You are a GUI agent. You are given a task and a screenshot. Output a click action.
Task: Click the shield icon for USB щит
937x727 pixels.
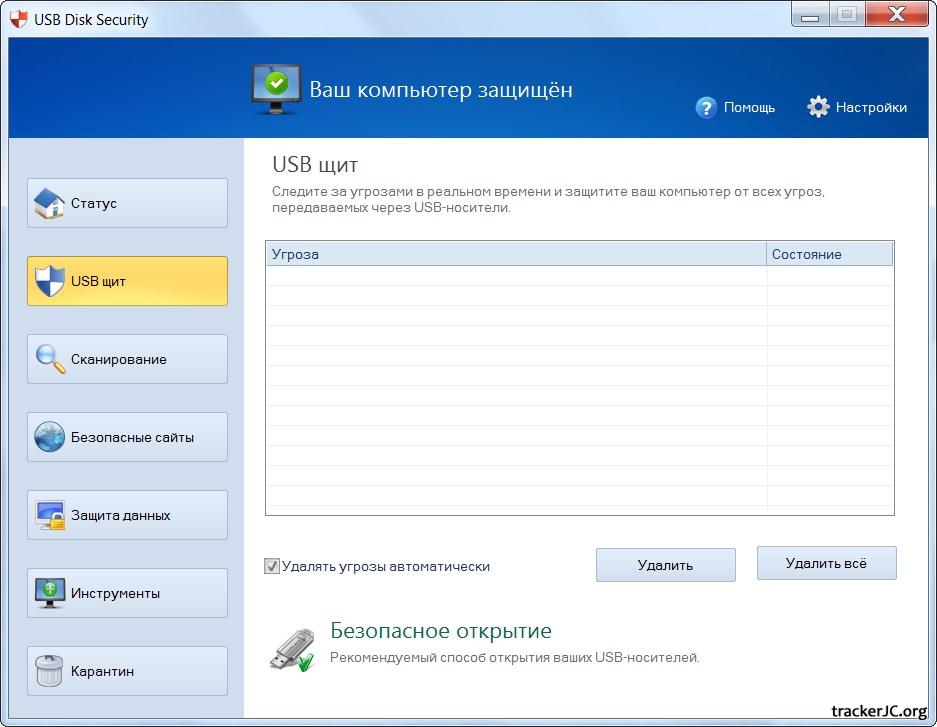click(x=49, y=281)
